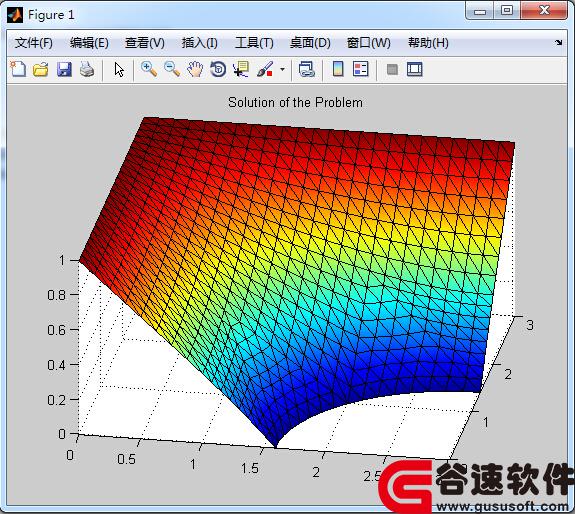
Task: Open the 桌面(D) menu
Action: point(310,43)
